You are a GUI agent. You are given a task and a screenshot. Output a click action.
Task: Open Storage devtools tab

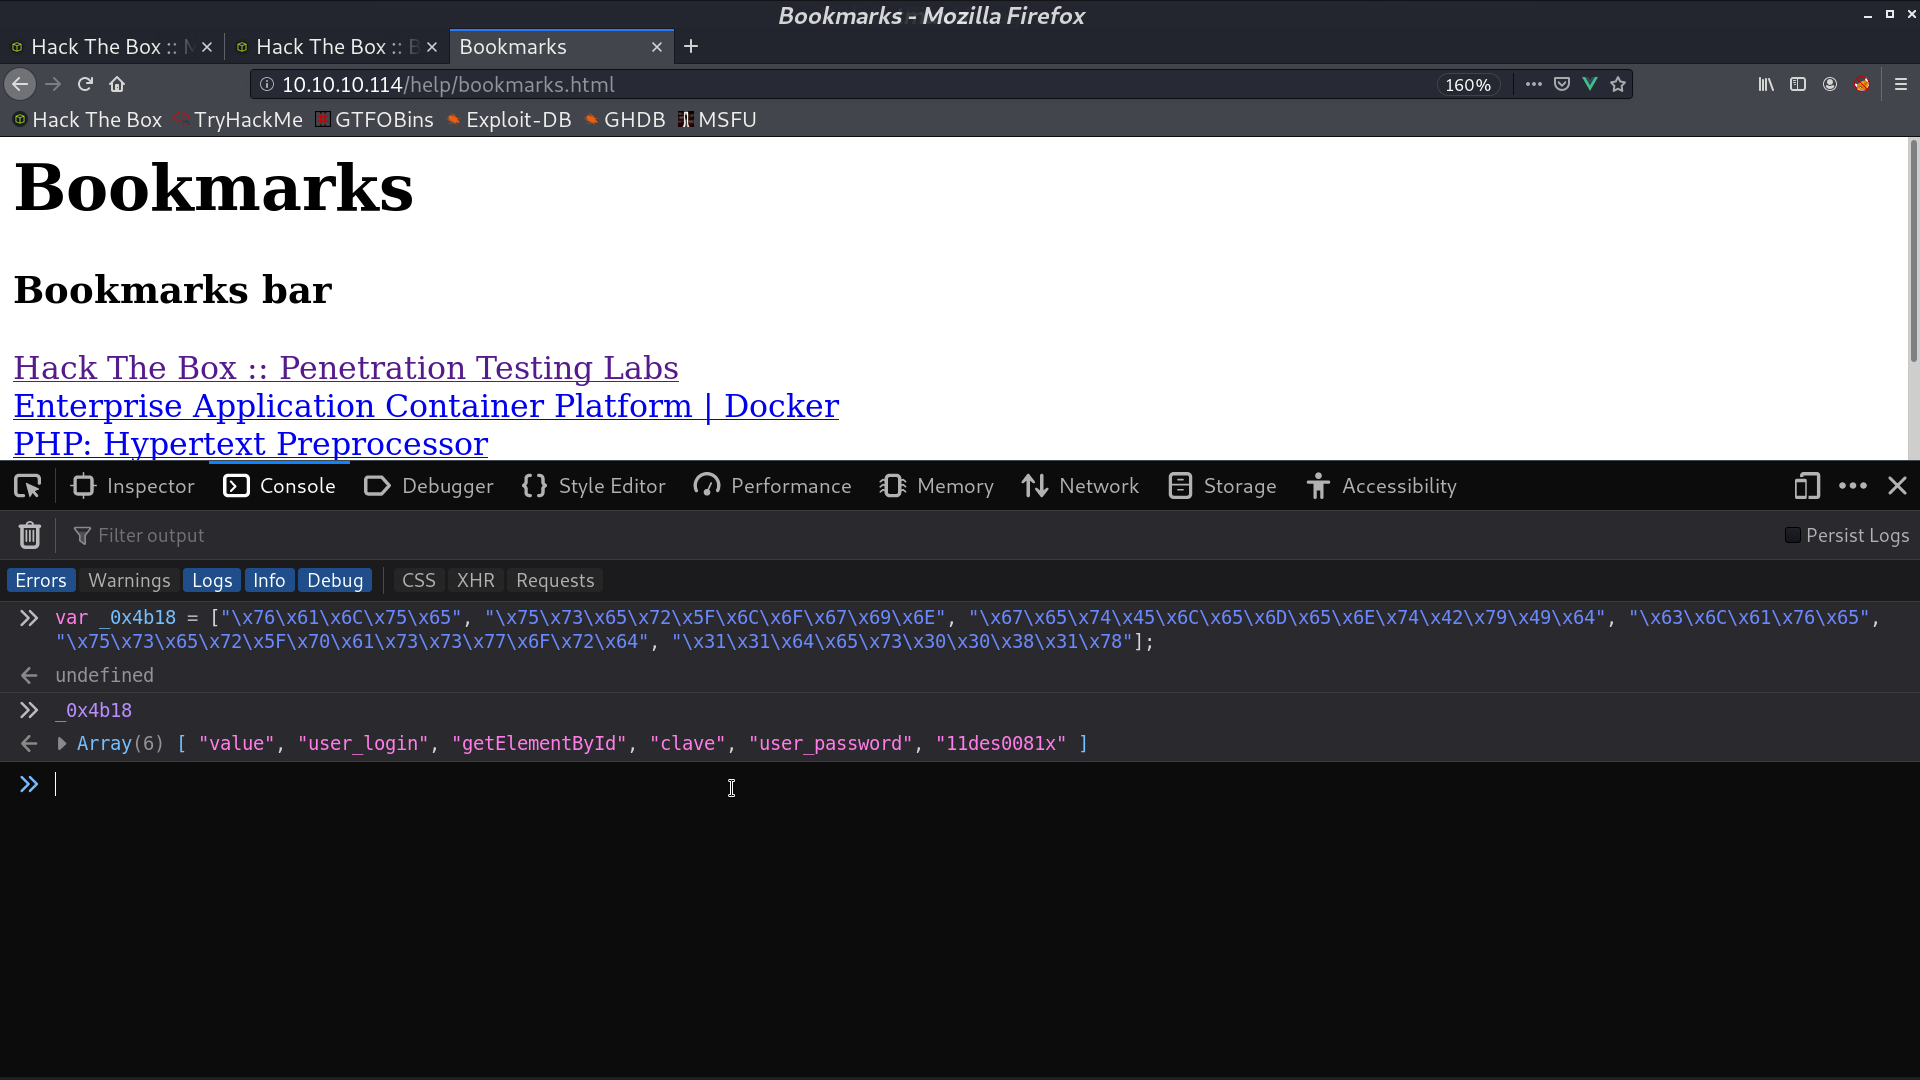1222,486
